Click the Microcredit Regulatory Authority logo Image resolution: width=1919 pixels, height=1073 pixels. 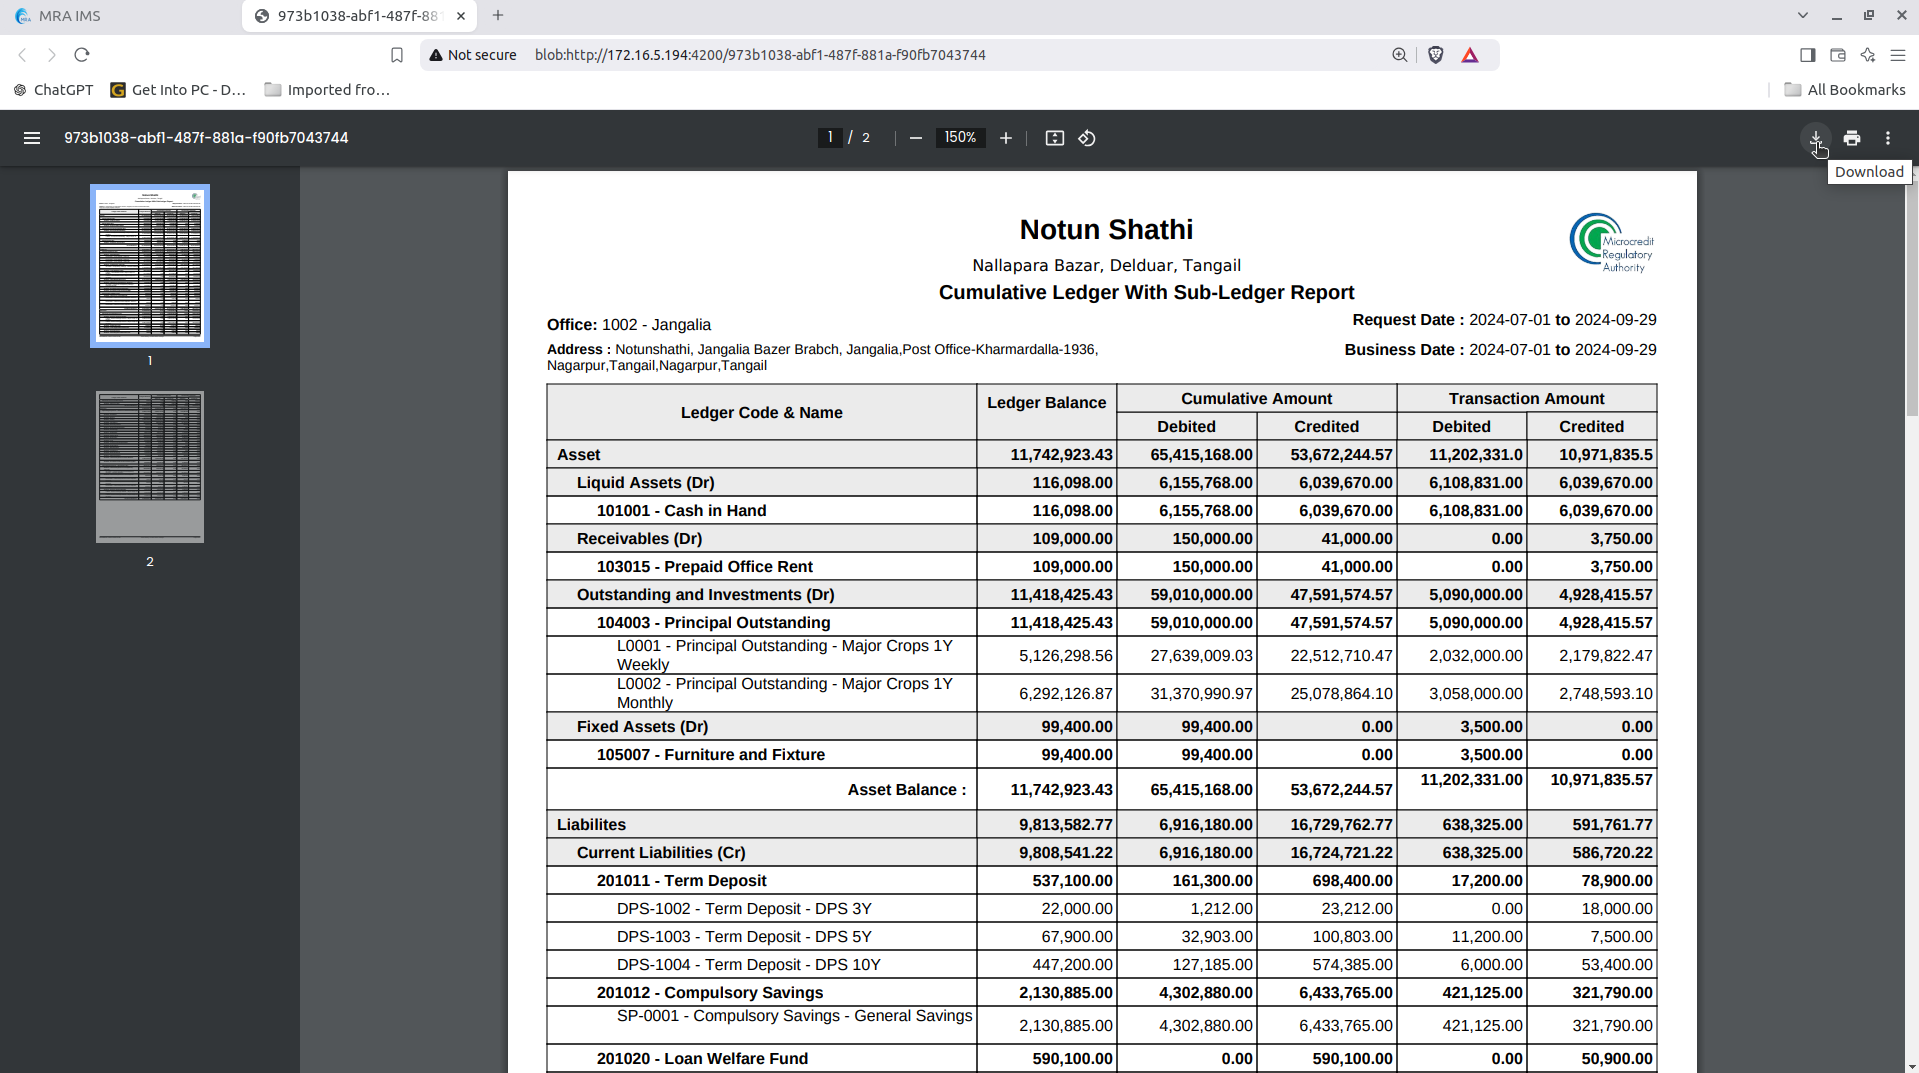pos(1611,243)
